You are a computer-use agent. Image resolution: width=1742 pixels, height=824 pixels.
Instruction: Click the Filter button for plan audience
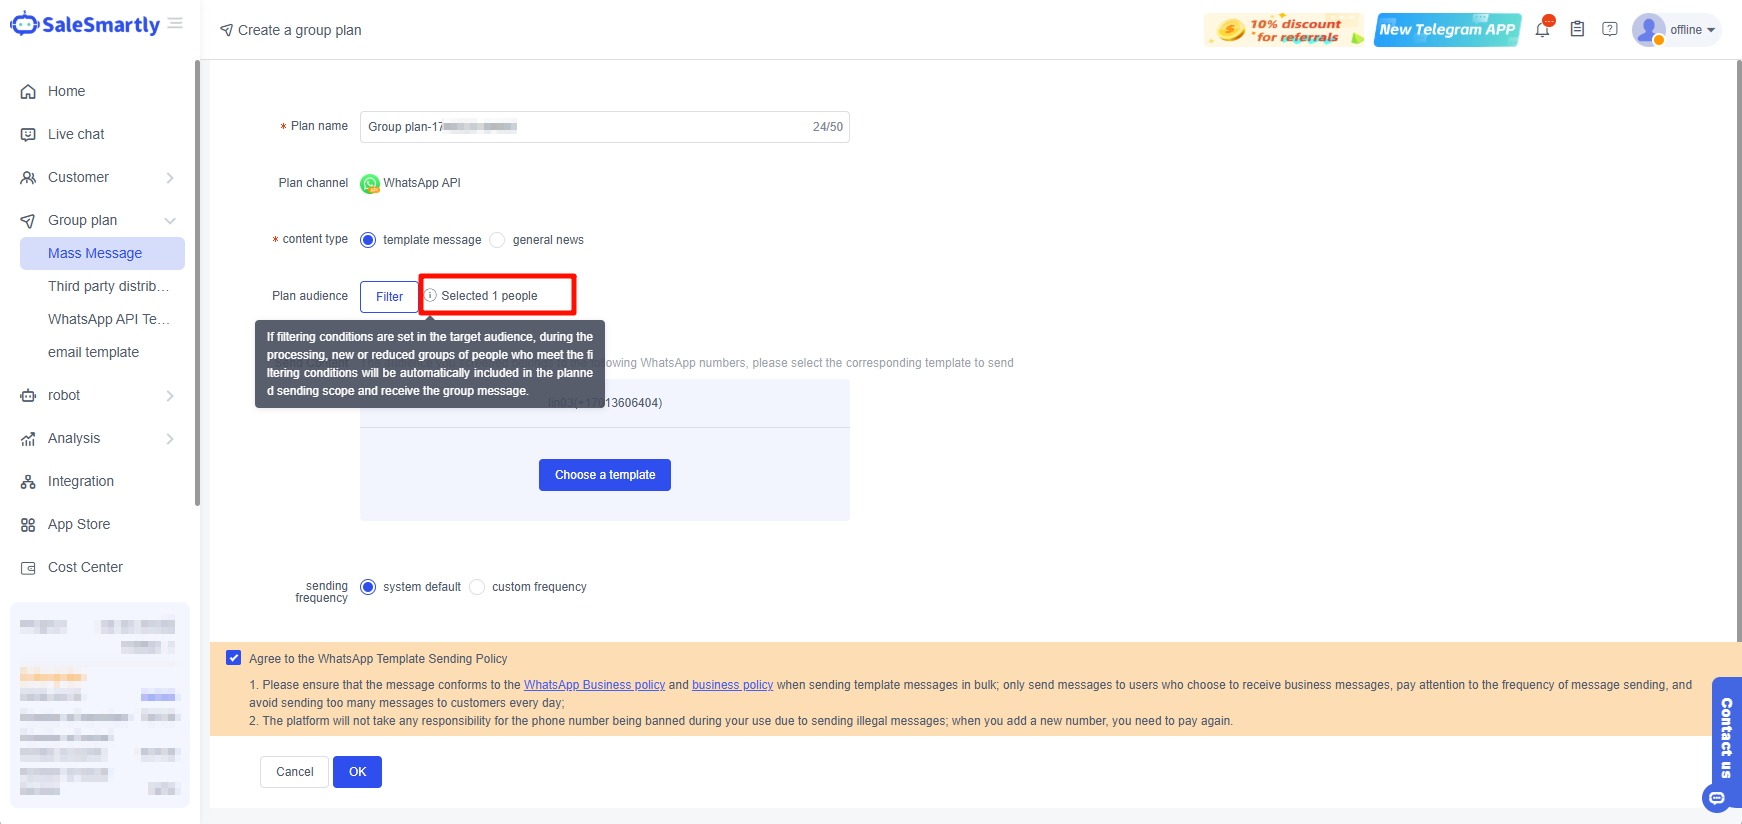[389, 297]
